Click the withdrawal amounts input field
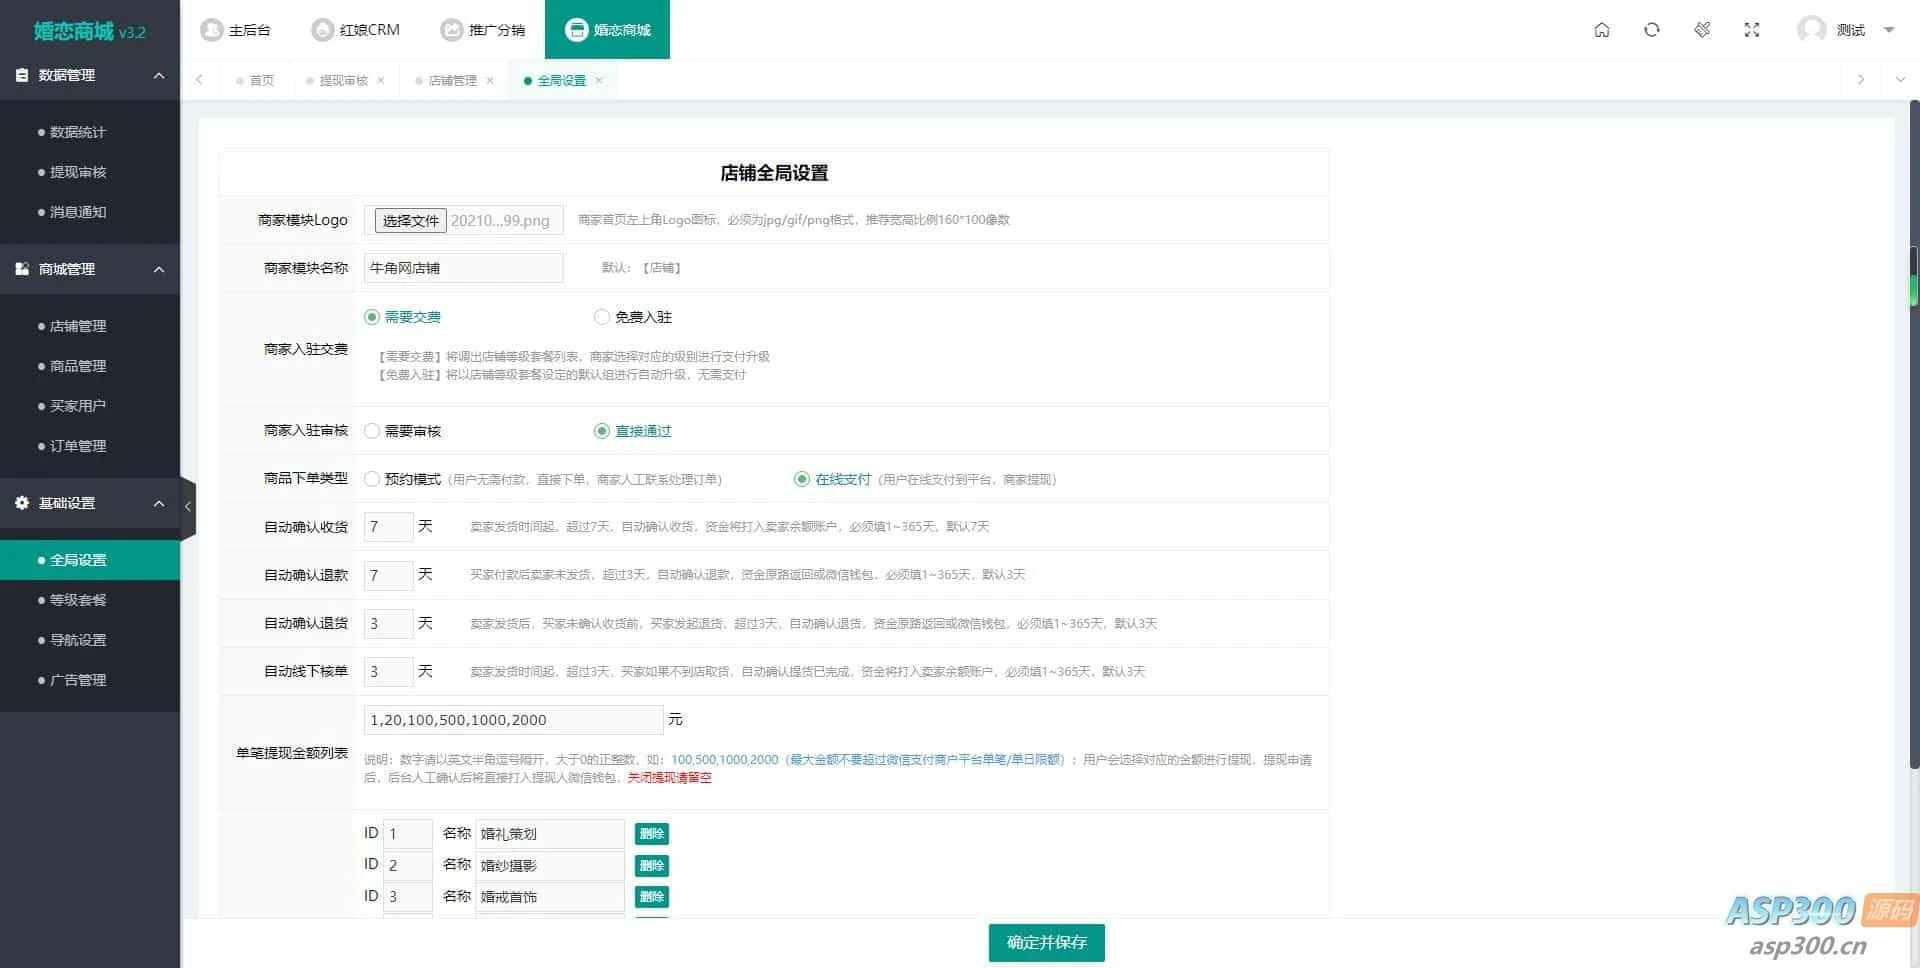This screenshot has width=1920, height=968. pos(513,719)
